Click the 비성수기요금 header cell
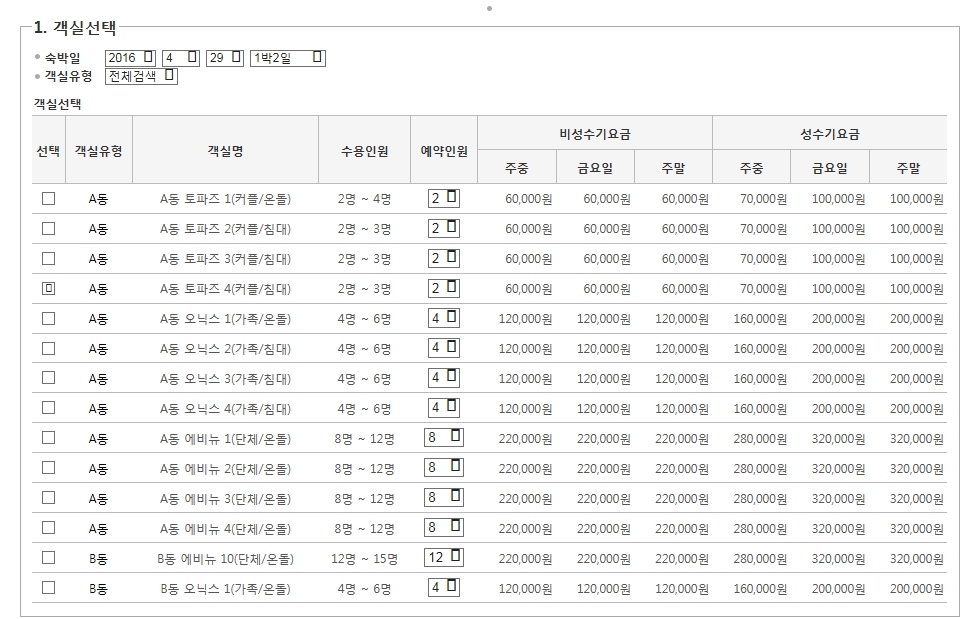 [595, 133]
